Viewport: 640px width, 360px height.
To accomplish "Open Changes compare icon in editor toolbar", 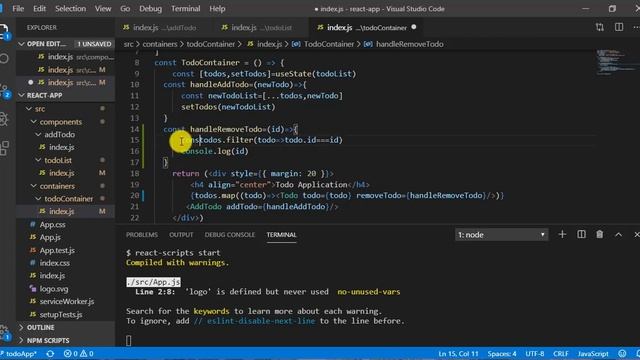I will click(x=600, y=27).
